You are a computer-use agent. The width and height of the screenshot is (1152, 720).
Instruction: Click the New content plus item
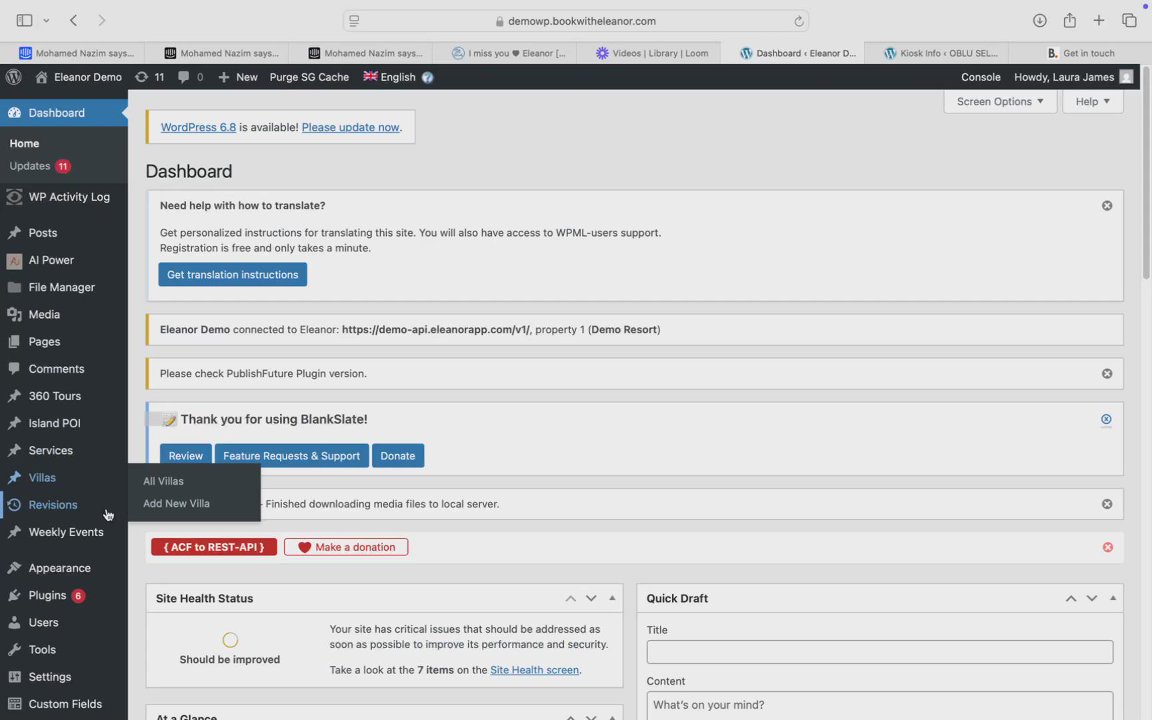(x=238, y=77)
